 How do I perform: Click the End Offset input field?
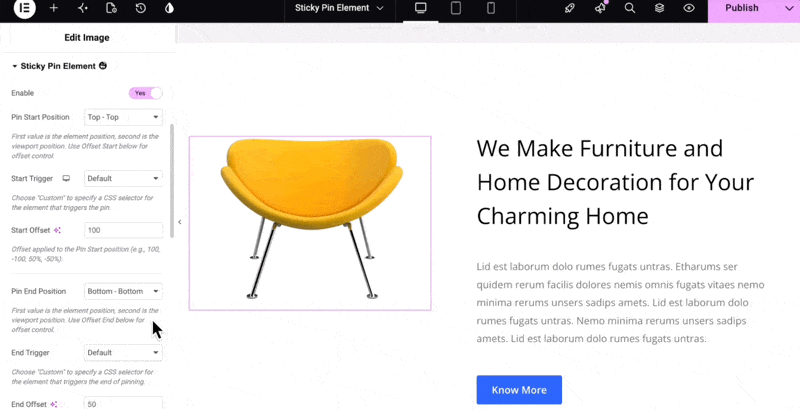point(123,403)
